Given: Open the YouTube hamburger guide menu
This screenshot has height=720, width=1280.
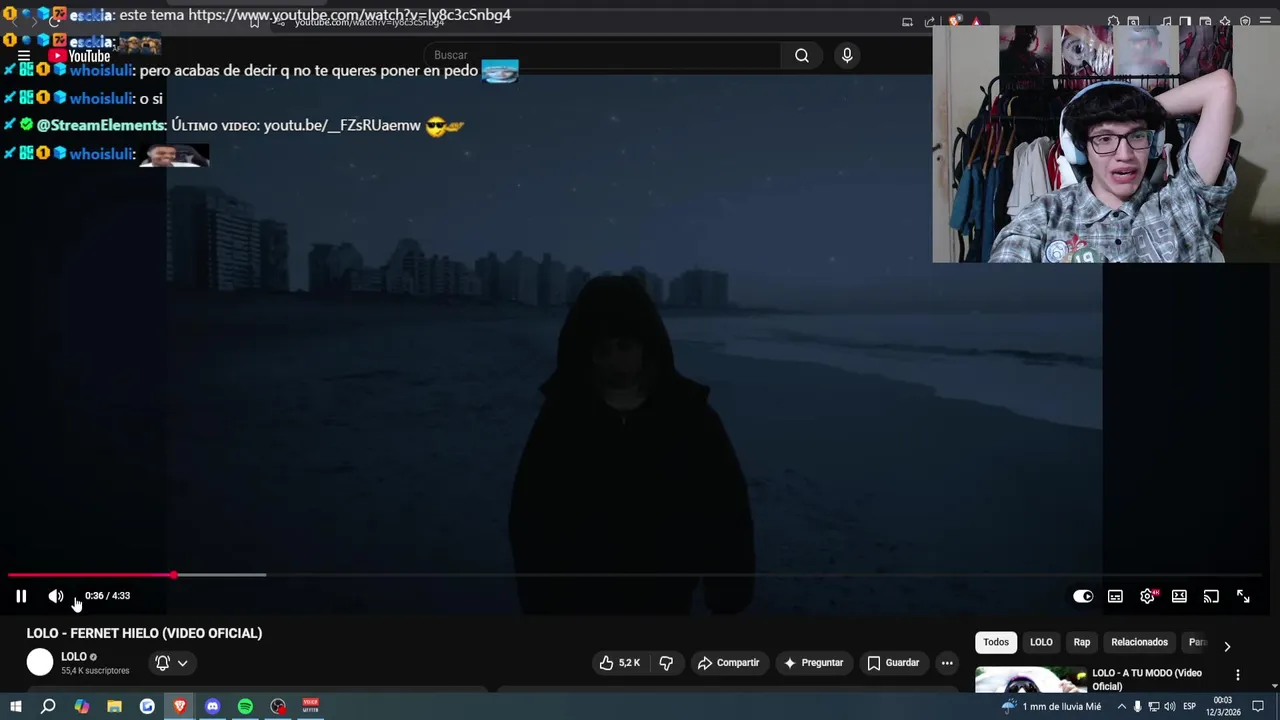Looking at the screenshot, I should (23, 56).
